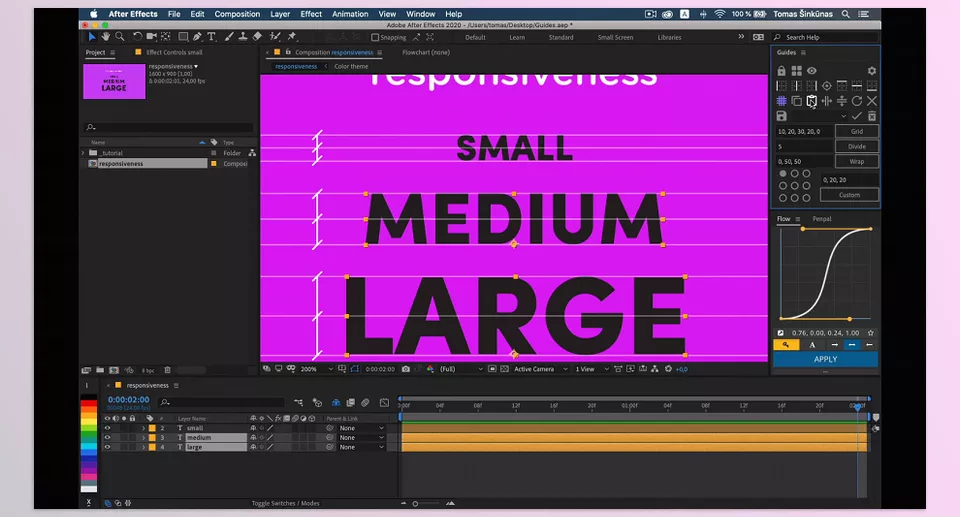Select the top-left anchor radio button

(x=782, y=173)
